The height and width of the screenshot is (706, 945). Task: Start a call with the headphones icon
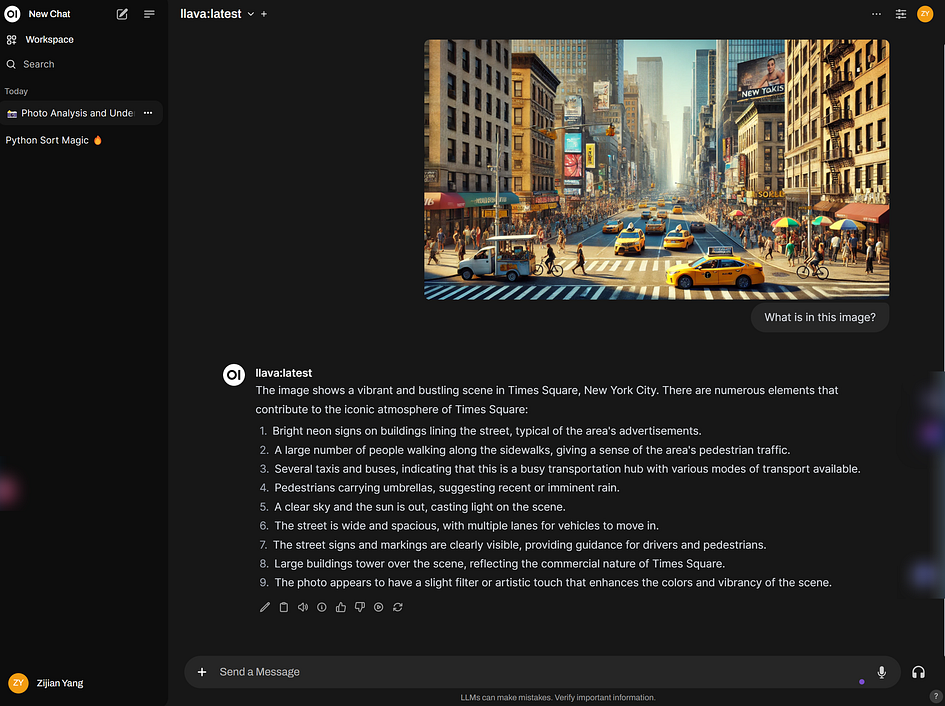pyautogui.click(x=918, y=672)
